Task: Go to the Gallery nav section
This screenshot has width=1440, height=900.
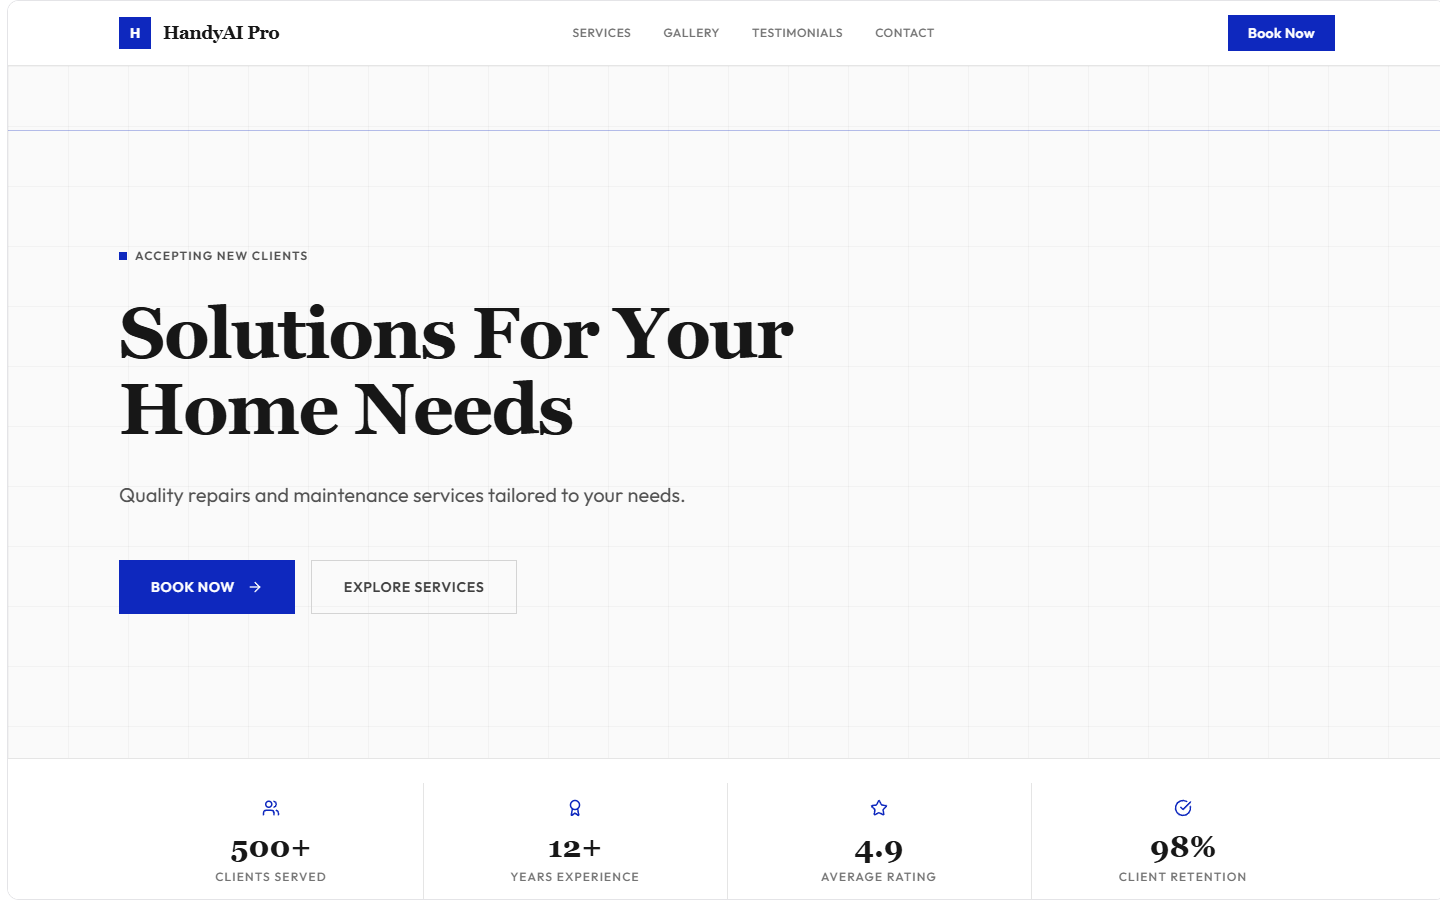Action: tap(691, 33)
